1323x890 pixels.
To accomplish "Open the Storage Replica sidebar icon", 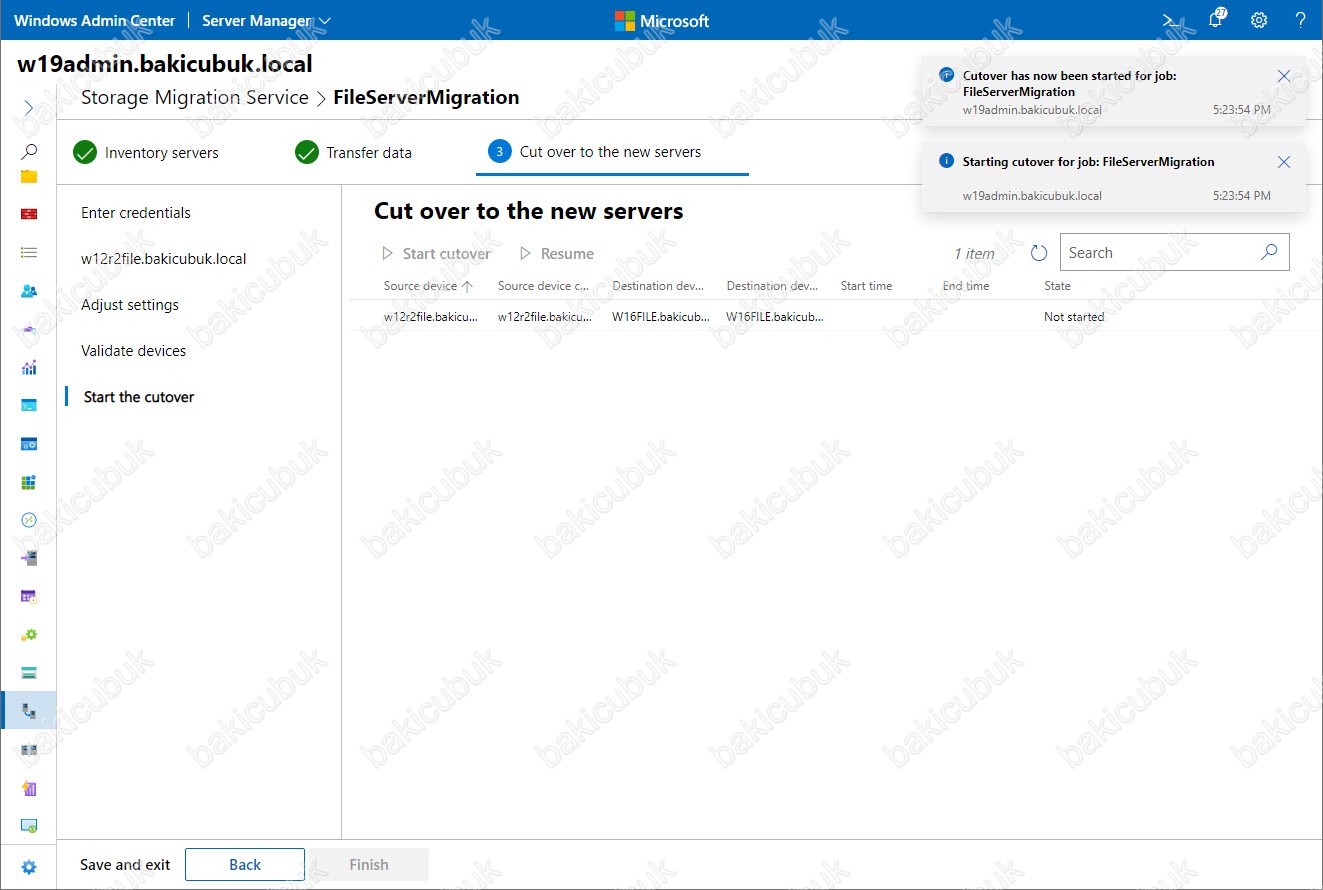I will (28, 749).
